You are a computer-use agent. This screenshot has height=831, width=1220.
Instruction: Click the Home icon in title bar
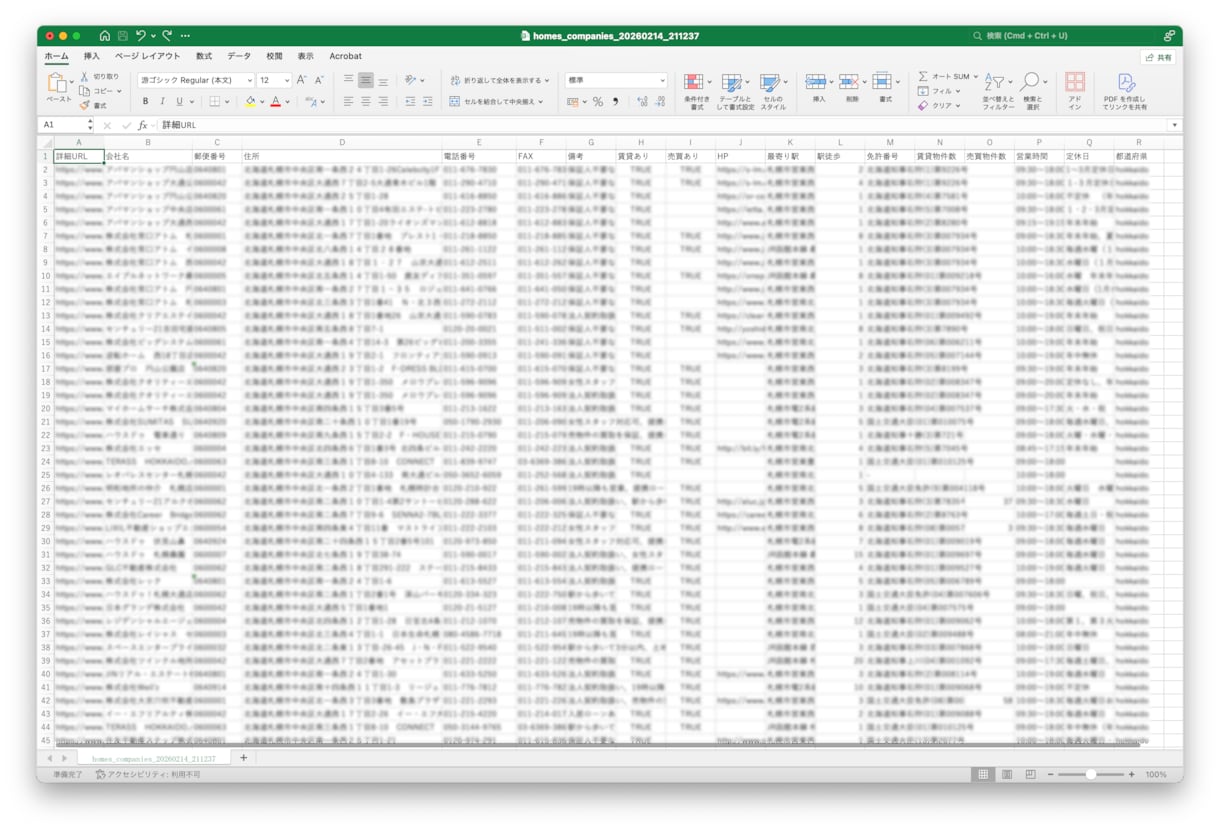[x=105, y=36]
